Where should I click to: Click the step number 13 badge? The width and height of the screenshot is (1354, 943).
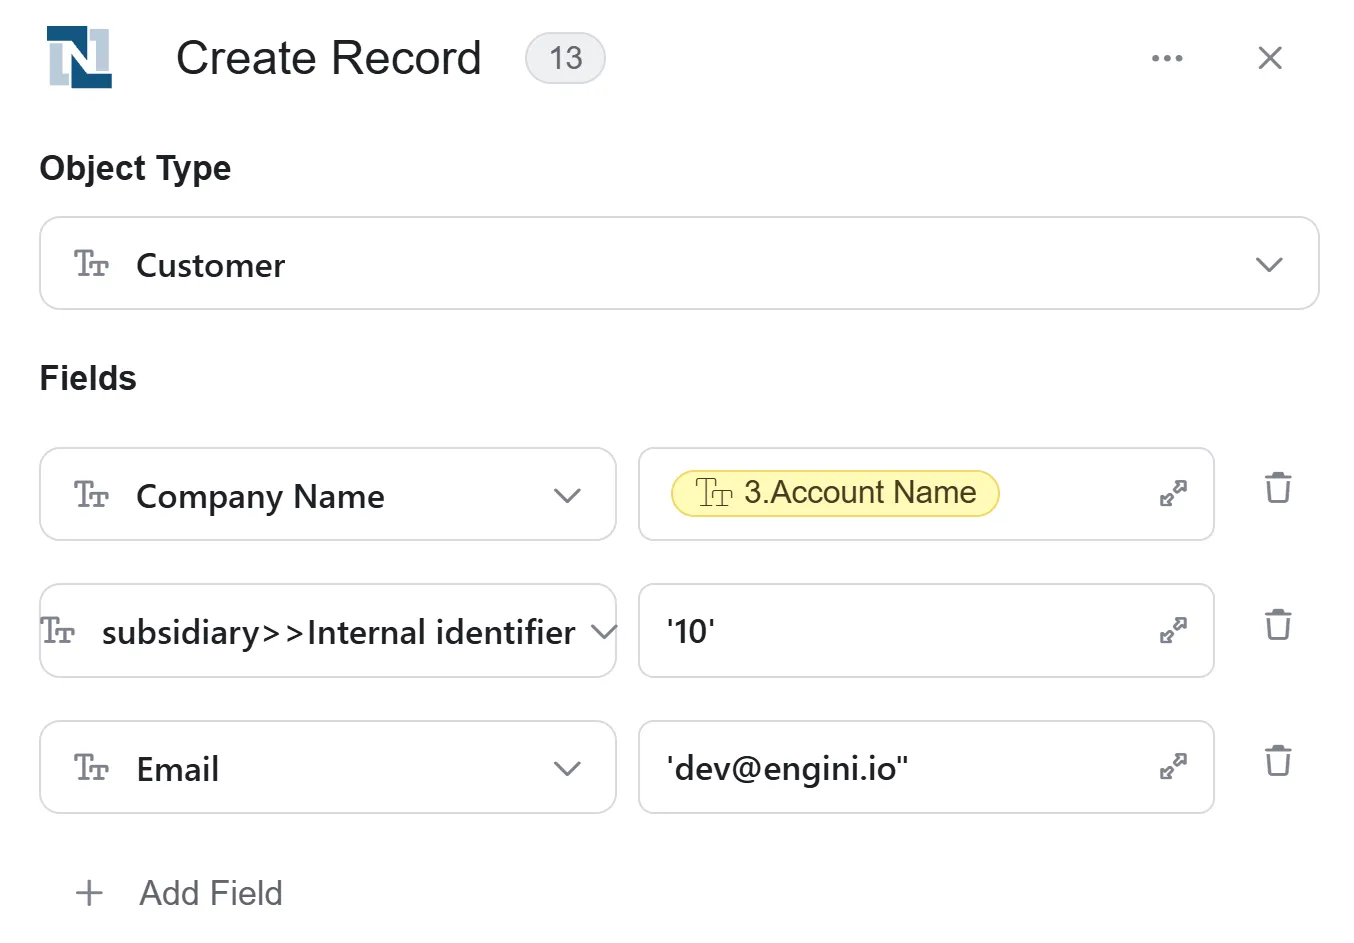565,58
